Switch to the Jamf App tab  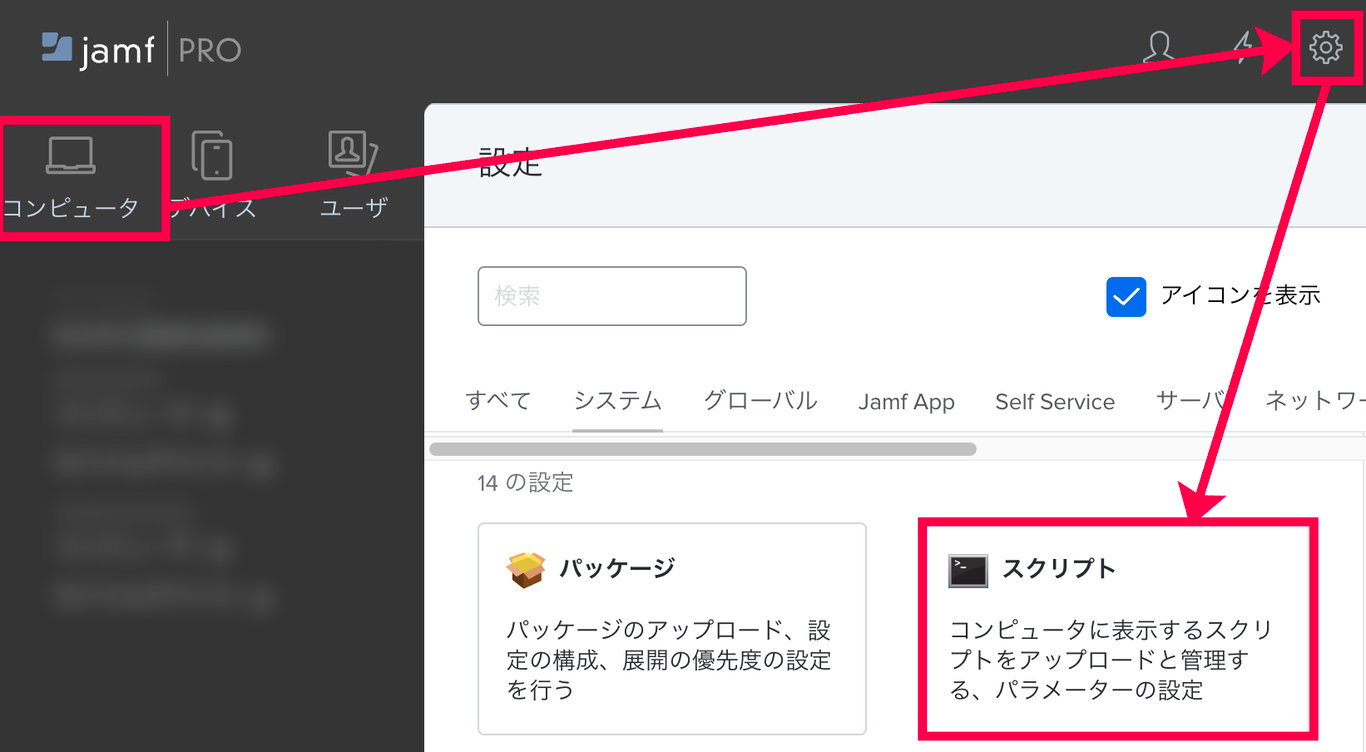(x=906, y=402)
